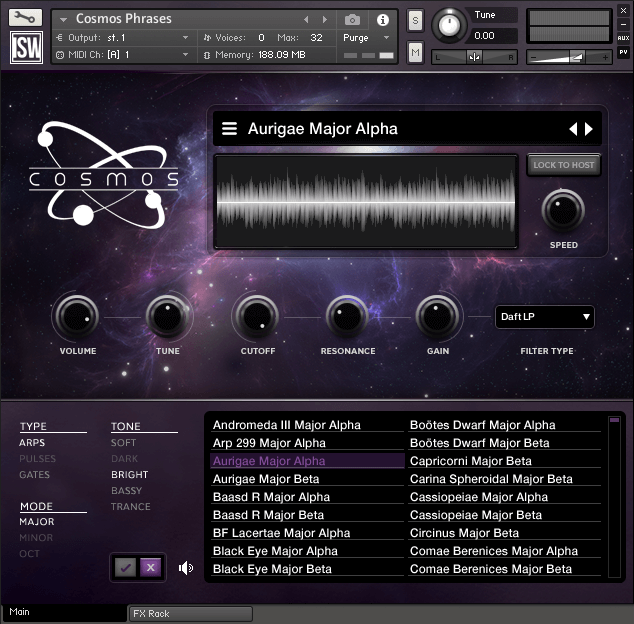Select Baasd R Major Alpha phrase
The image size is (634, 624).
tap(307, 497)
